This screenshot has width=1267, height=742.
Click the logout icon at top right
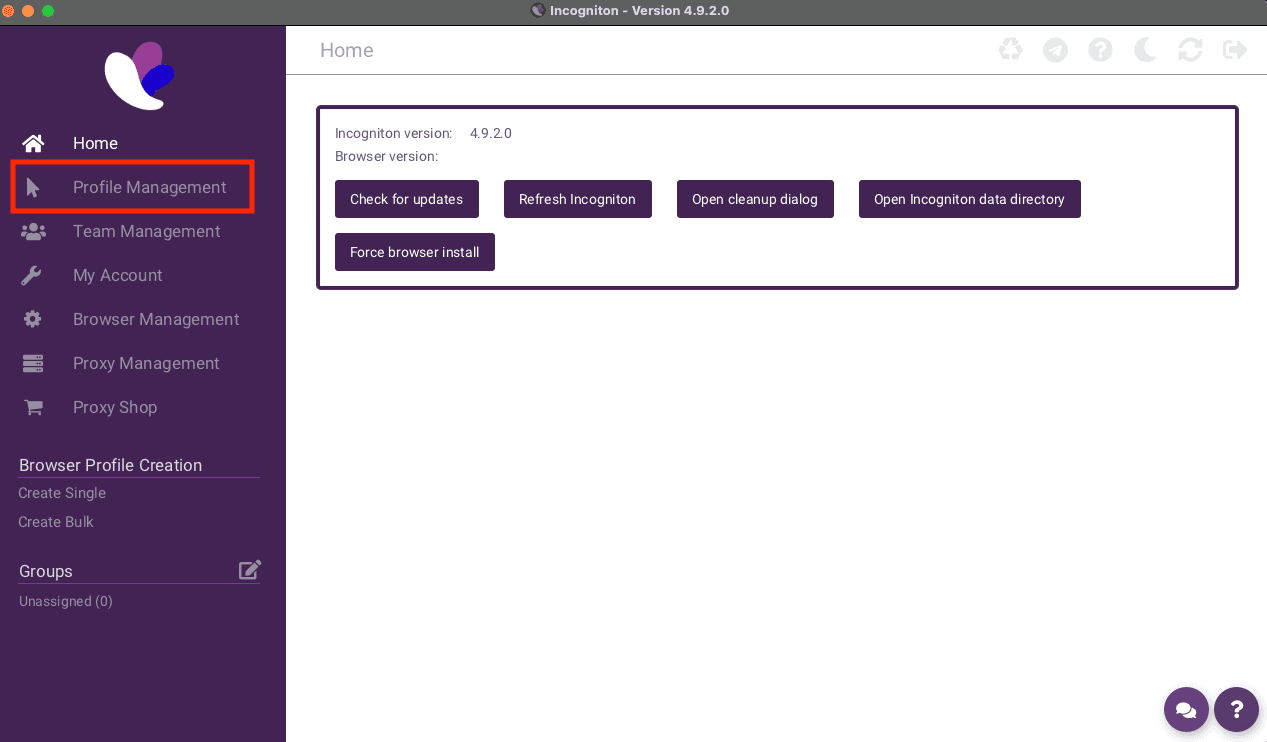pos(1234,49)
